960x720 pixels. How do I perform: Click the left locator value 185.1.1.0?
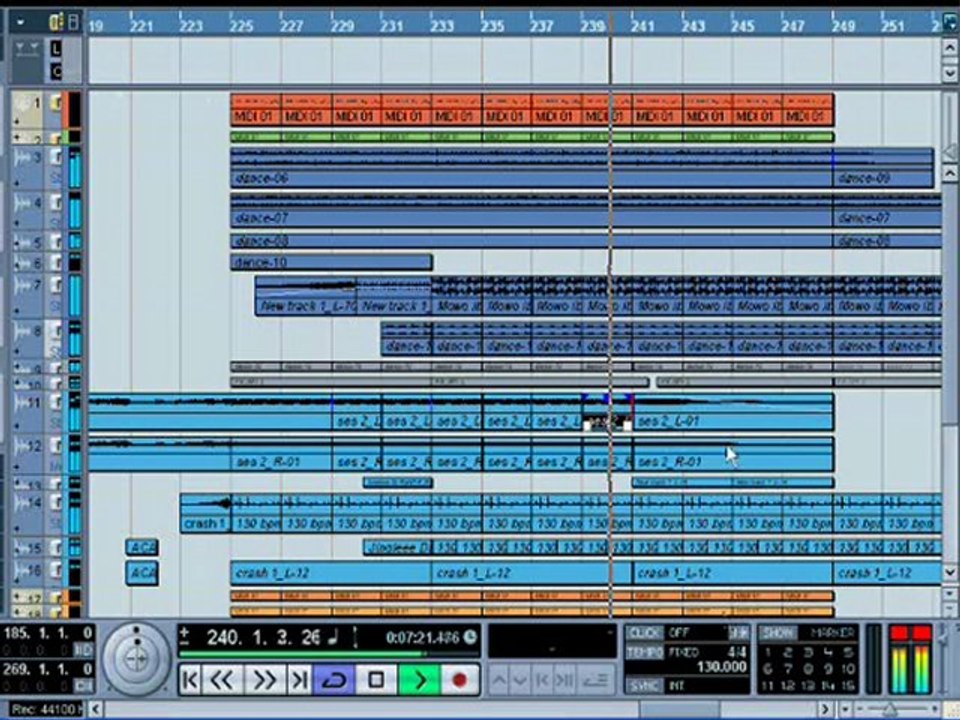[x=48, y=633]
